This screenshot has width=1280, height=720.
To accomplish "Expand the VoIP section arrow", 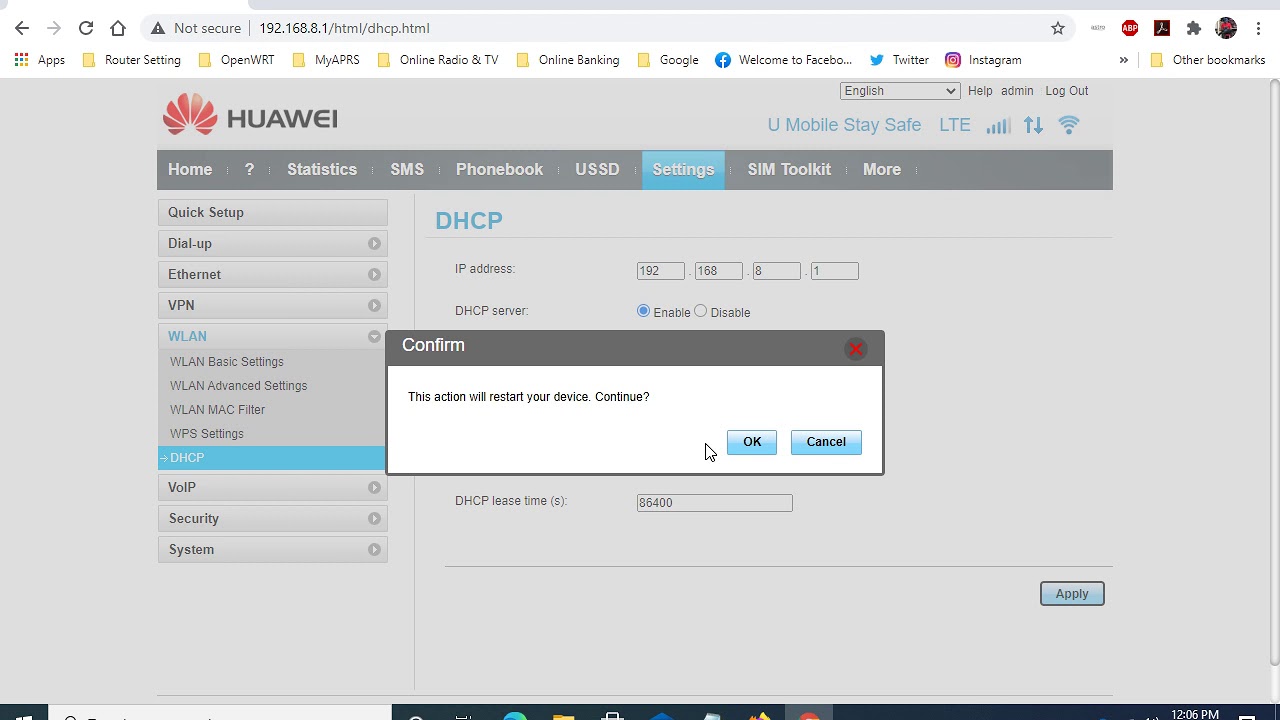I will click(374, 488).
